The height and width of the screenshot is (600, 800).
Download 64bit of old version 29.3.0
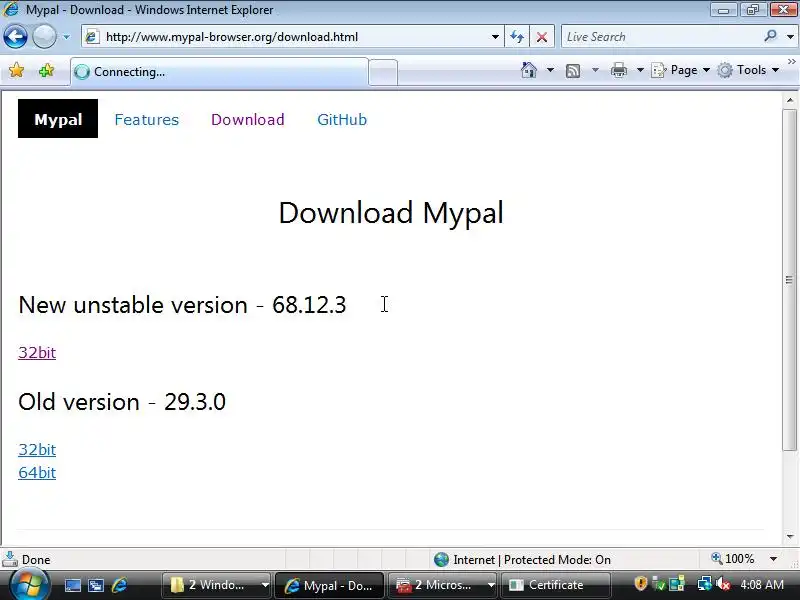pos(37,472)
